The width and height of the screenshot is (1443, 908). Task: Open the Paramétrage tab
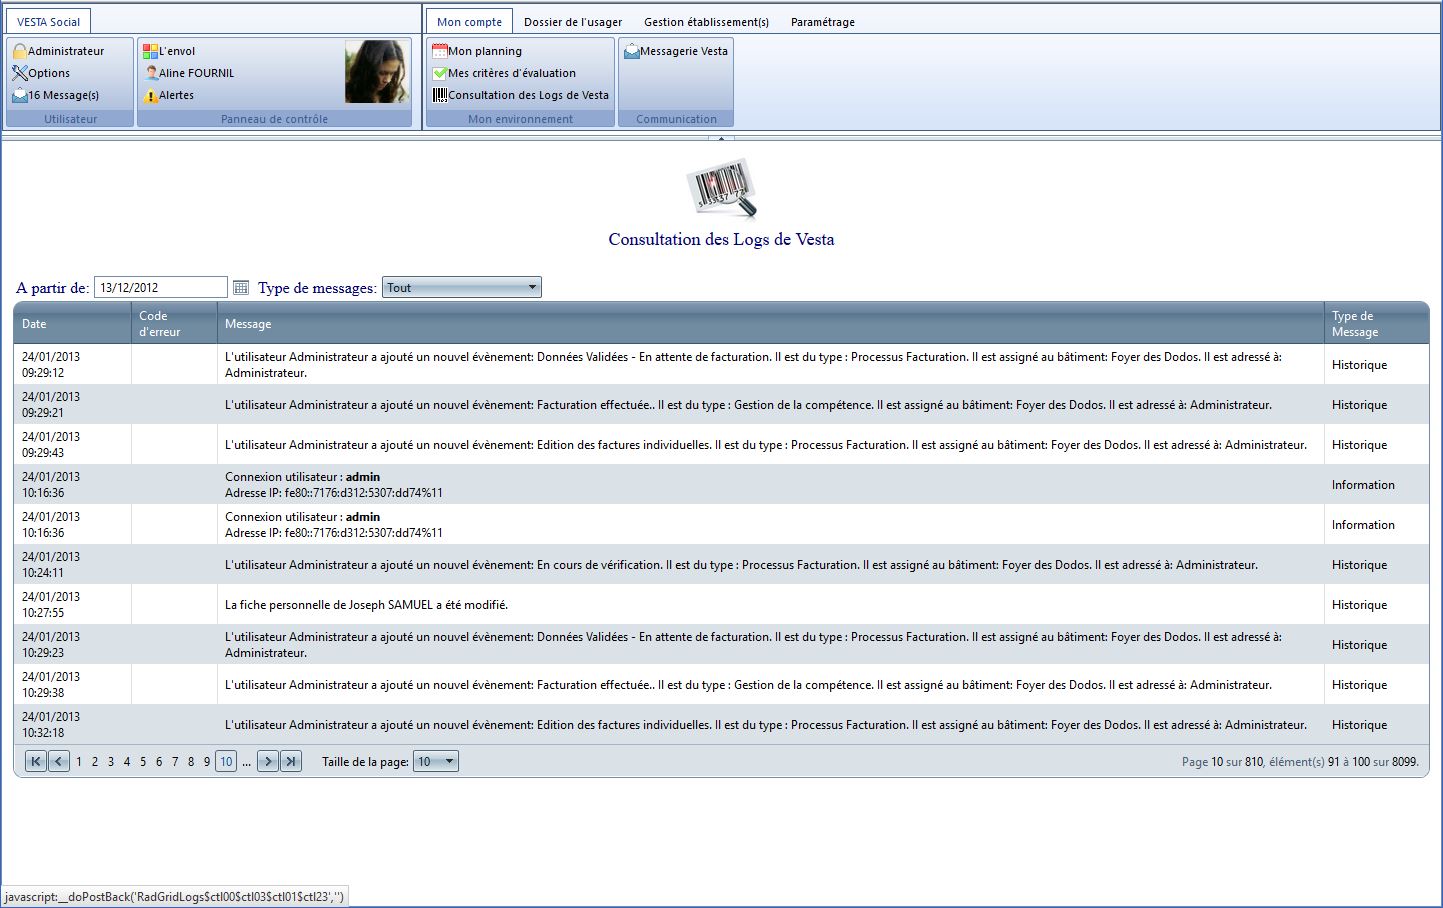[x=822, y=22]
